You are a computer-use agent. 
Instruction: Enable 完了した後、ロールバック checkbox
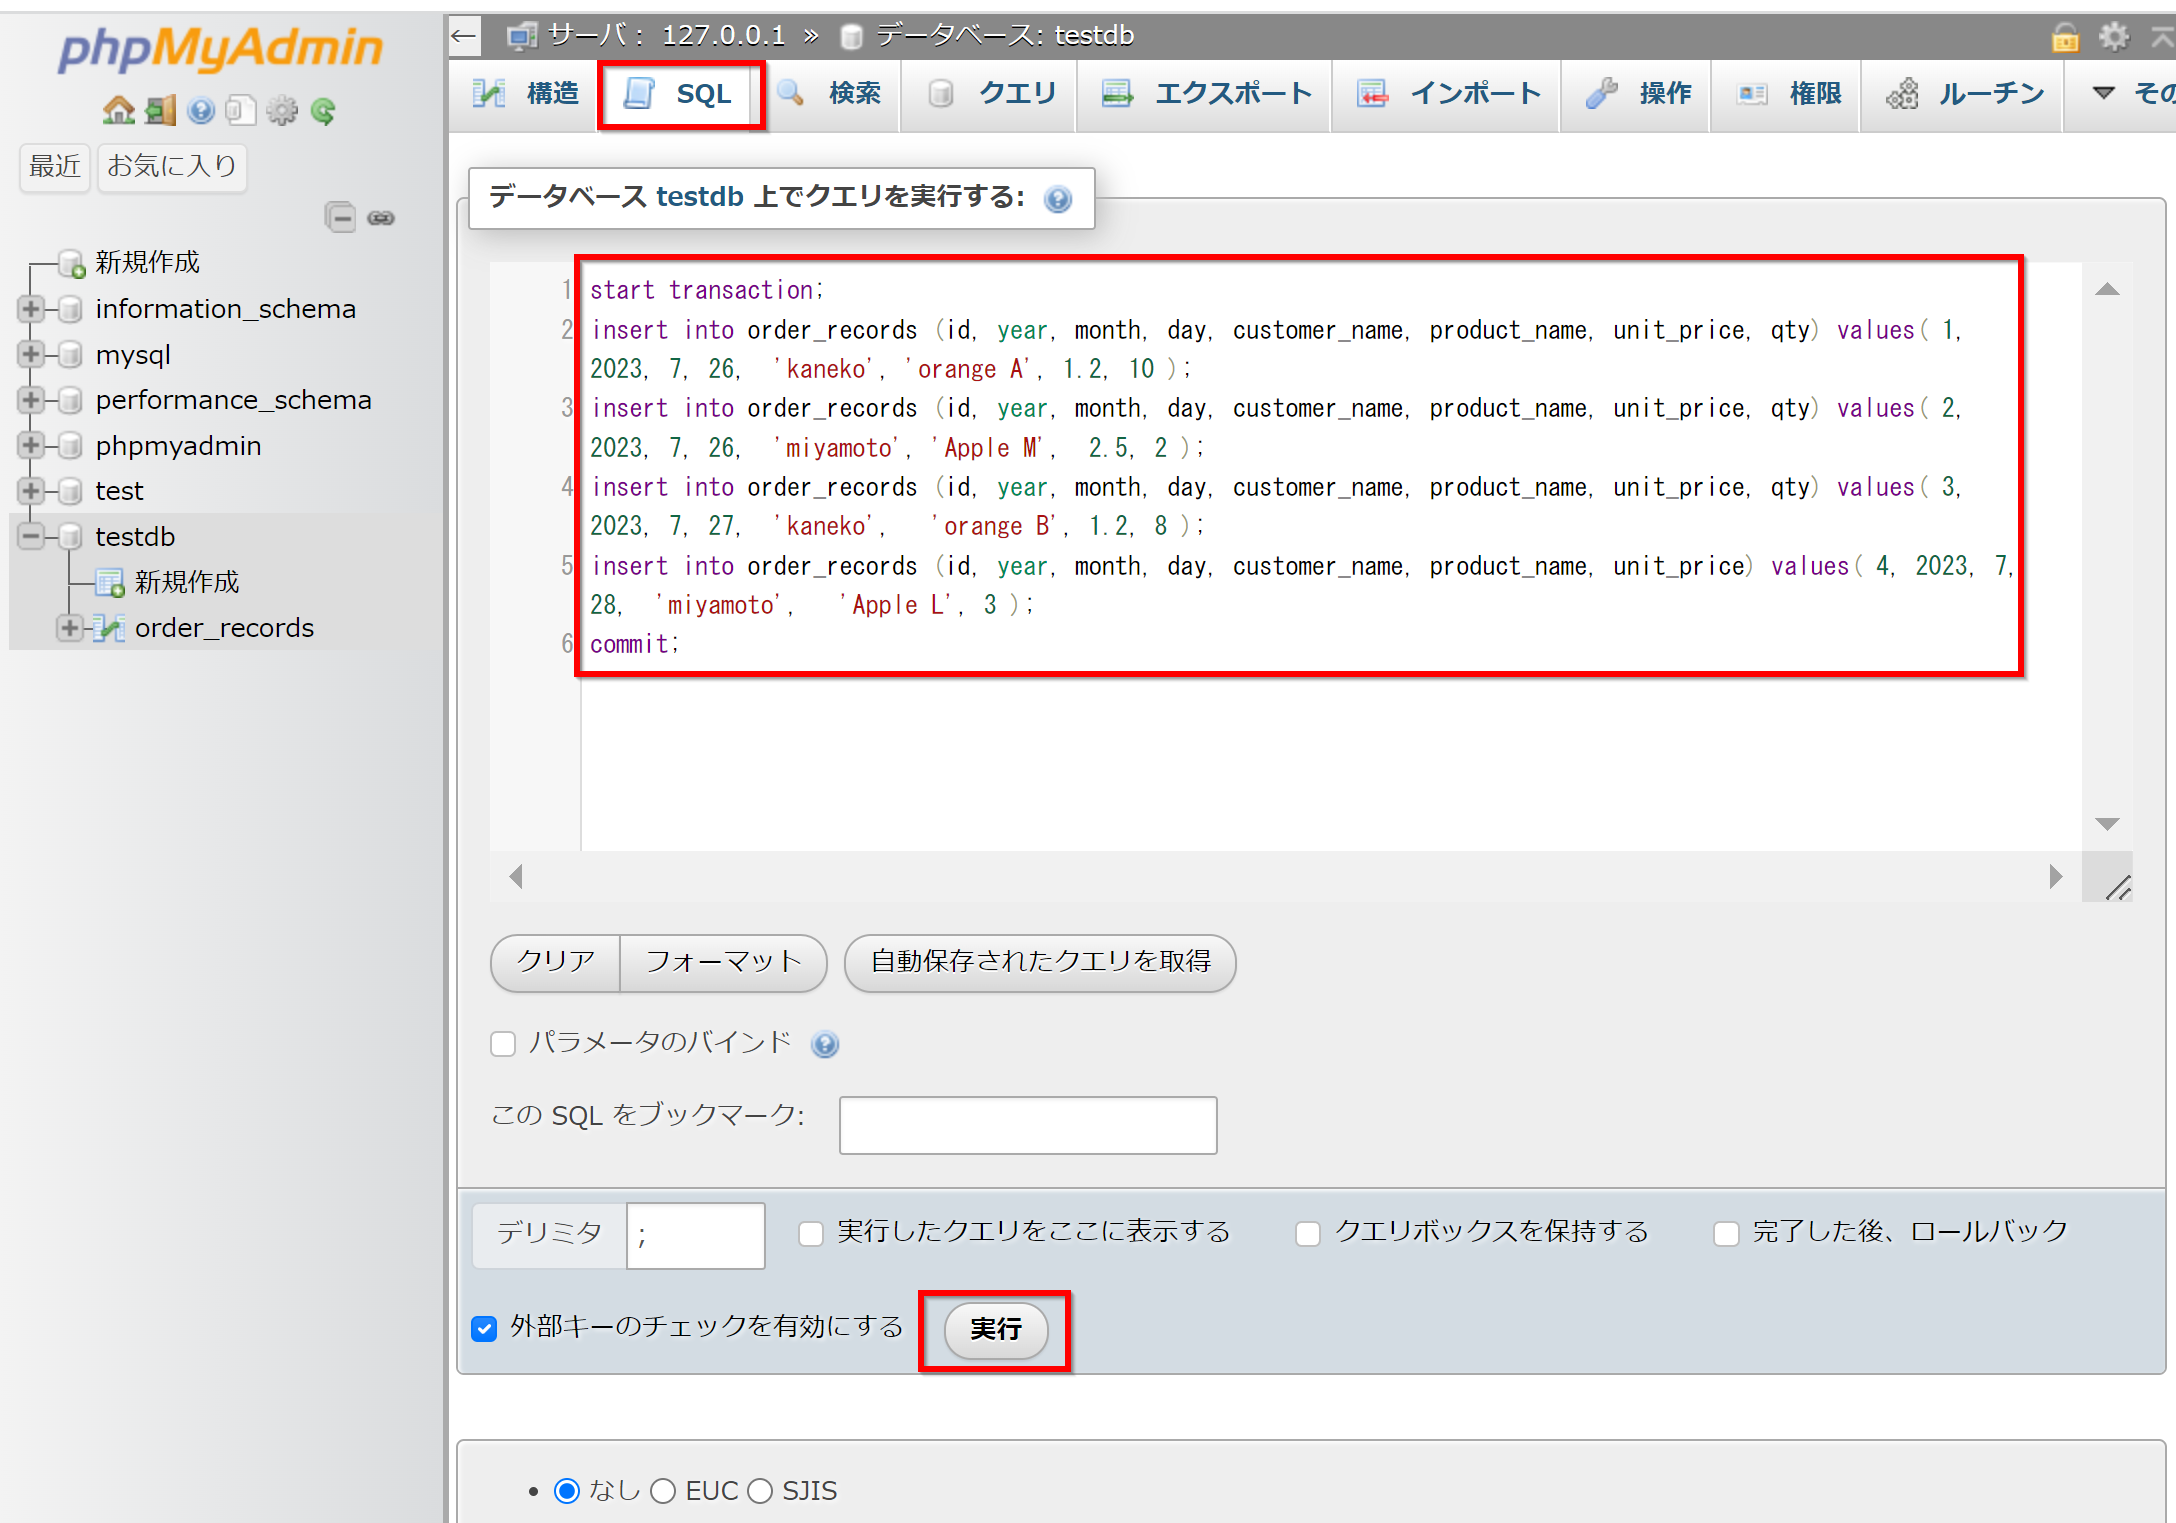pyautogui.click(x=1726, y=1233)
